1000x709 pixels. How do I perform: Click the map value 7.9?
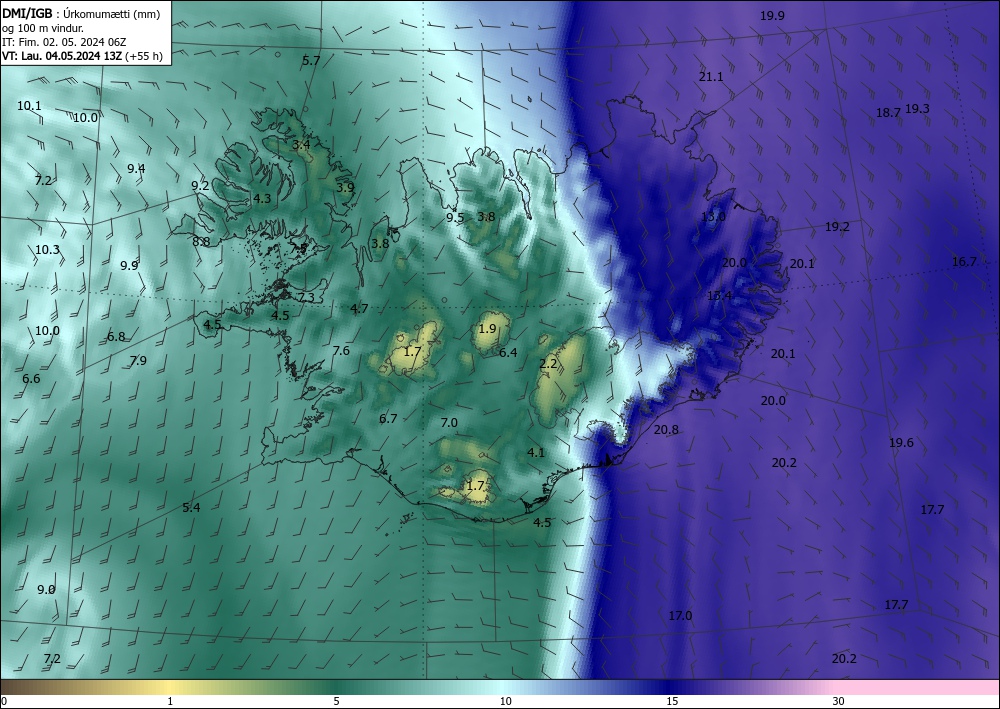[x=138, y=361]
